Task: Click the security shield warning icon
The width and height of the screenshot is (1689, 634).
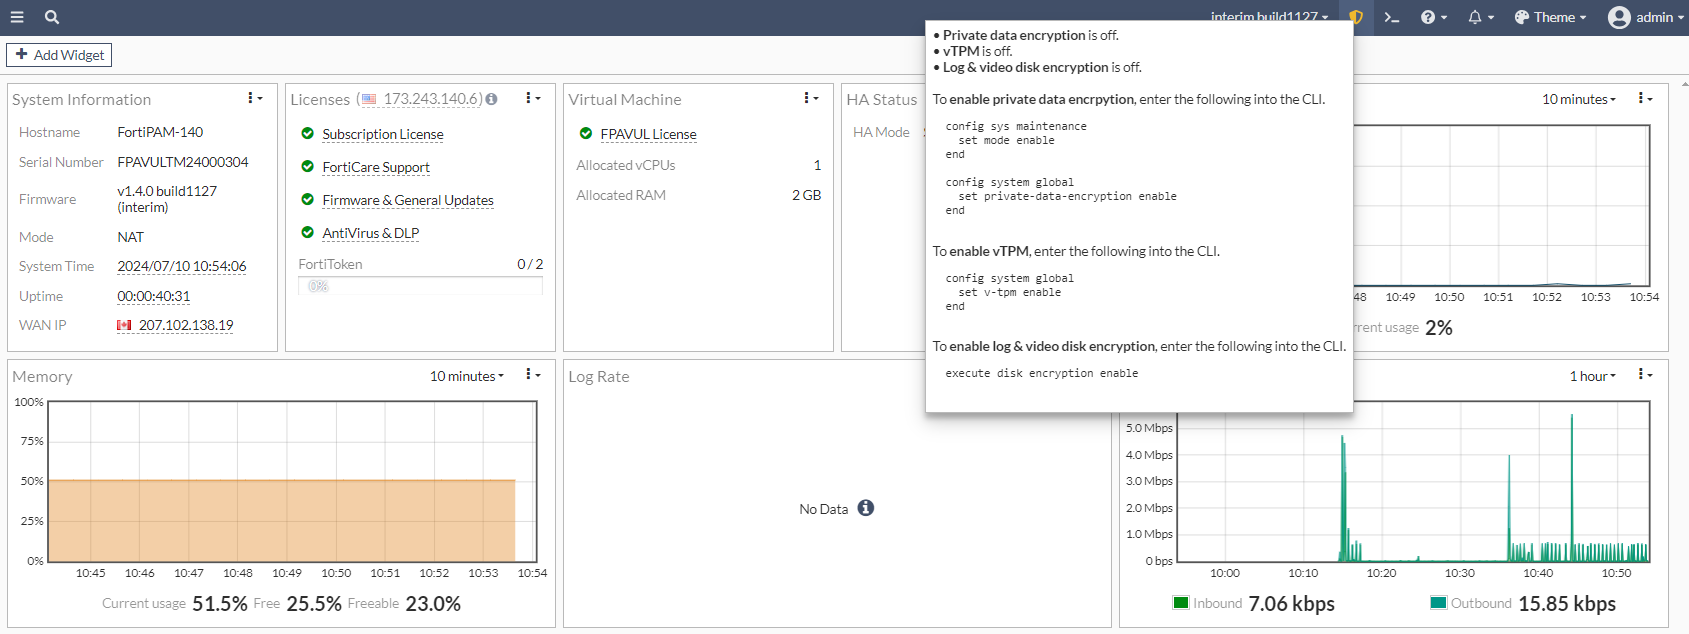Action: pos(1356,17)
